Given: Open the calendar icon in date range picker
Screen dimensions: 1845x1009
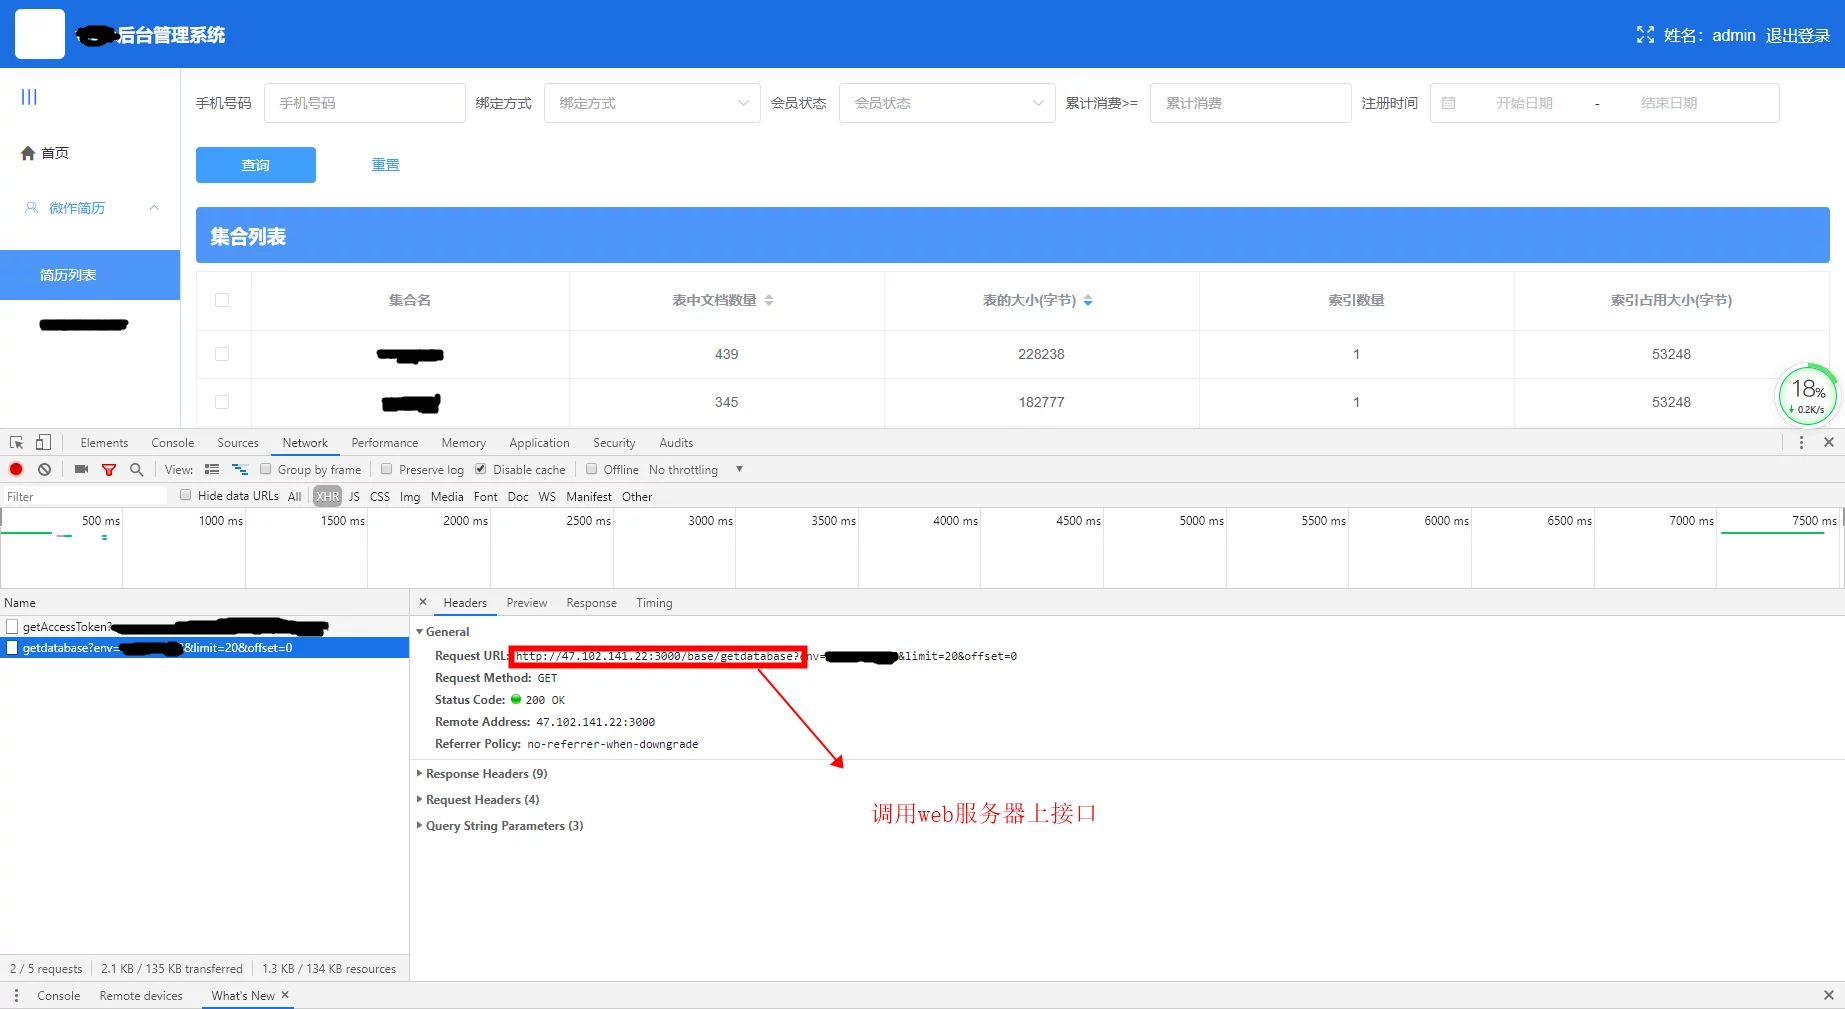Looking at the screenshot, I should (x=1448, y=103).
